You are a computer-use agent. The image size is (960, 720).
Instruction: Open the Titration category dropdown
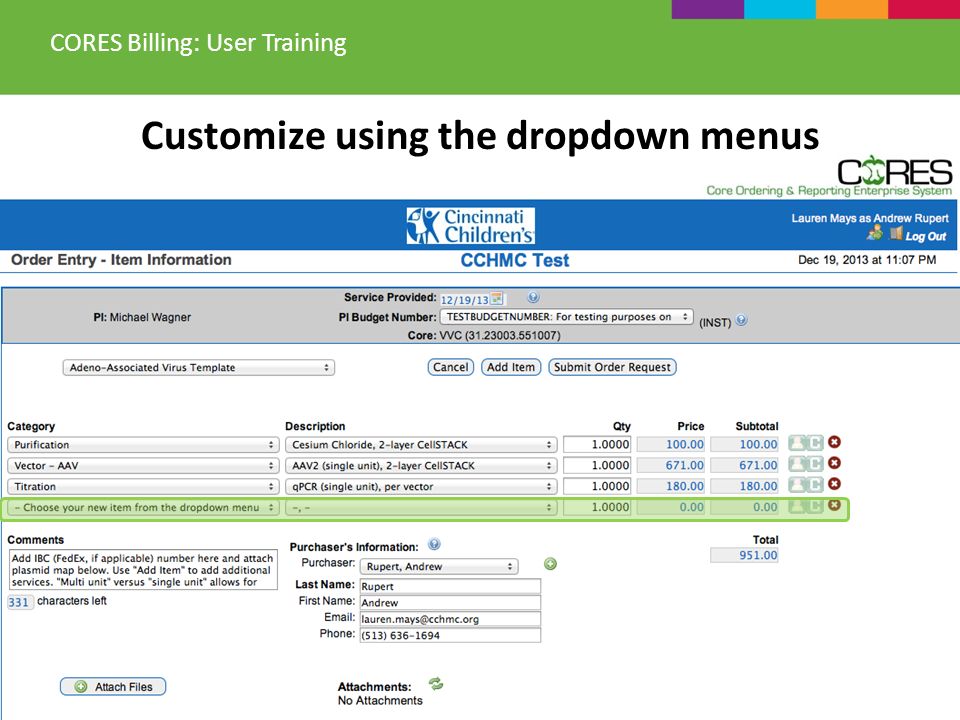click(143, 487)
